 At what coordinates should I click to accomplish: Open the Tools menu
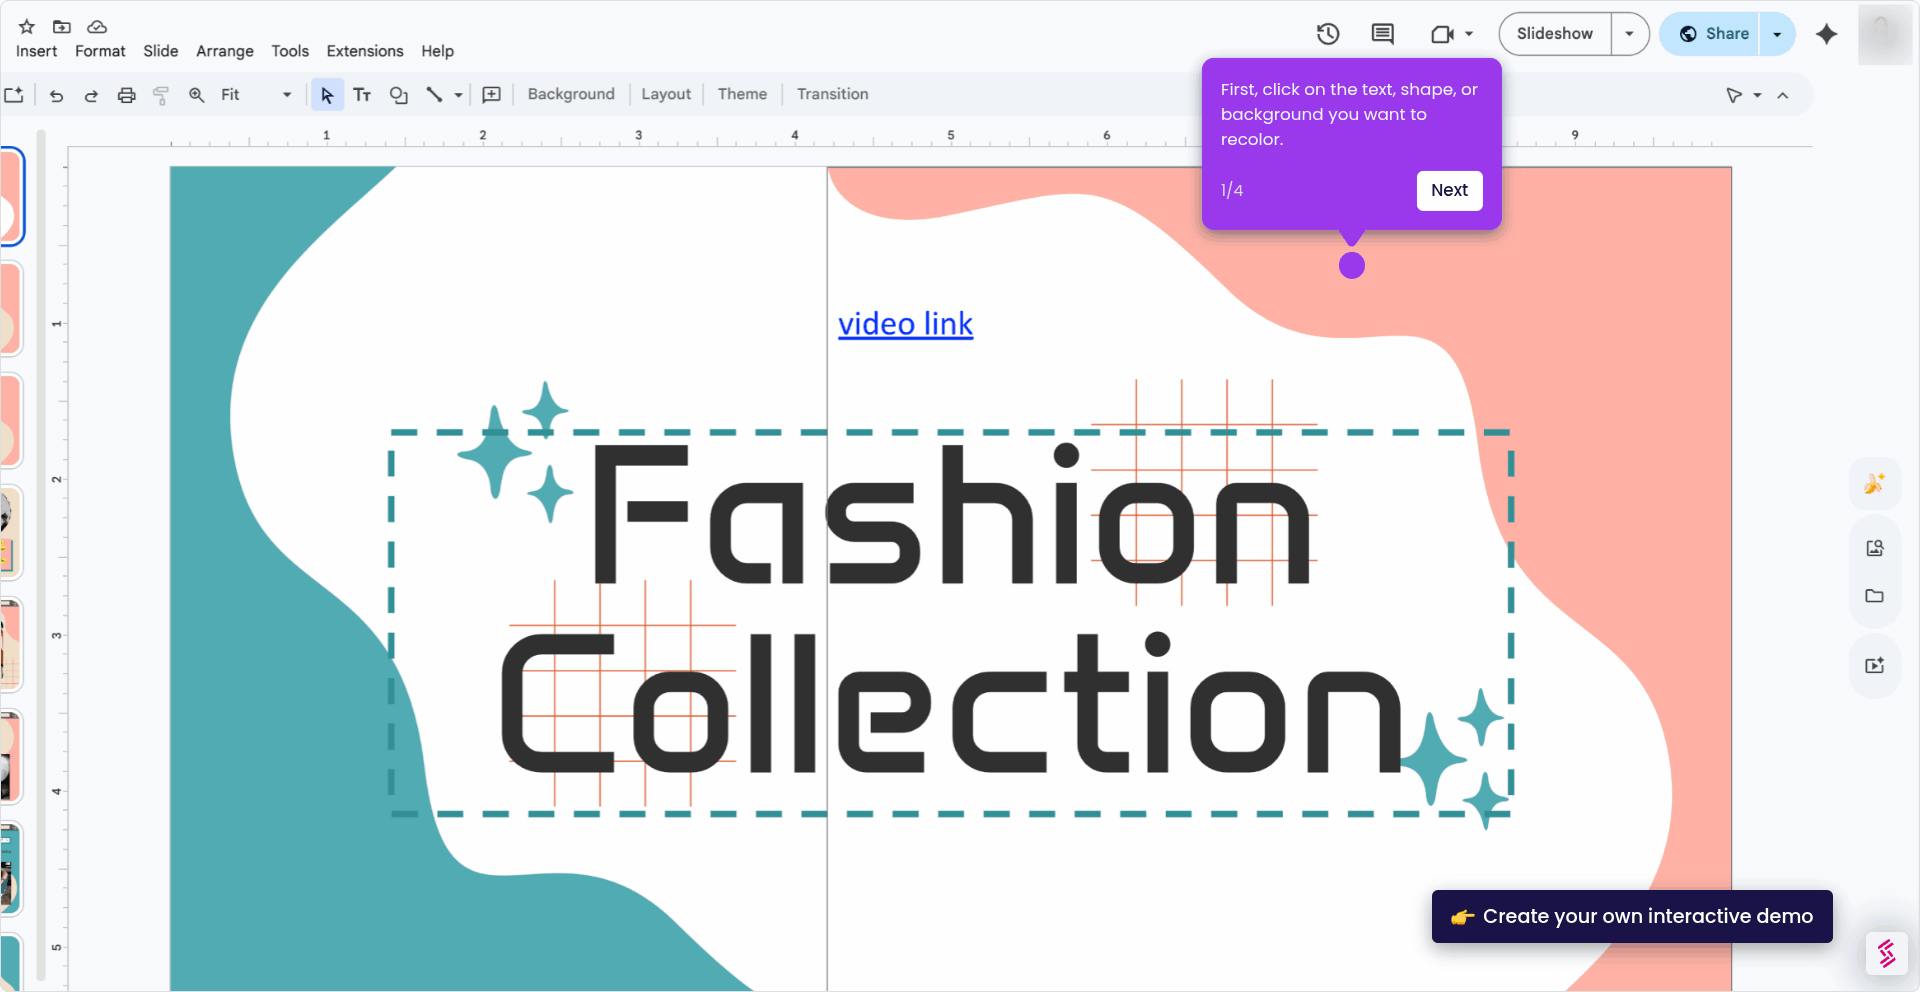click(x=290, y=51)
